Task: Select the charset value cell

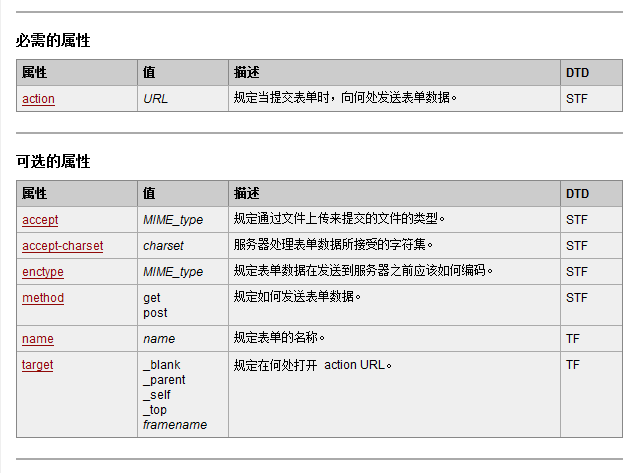Action: (x=163, y=246)
